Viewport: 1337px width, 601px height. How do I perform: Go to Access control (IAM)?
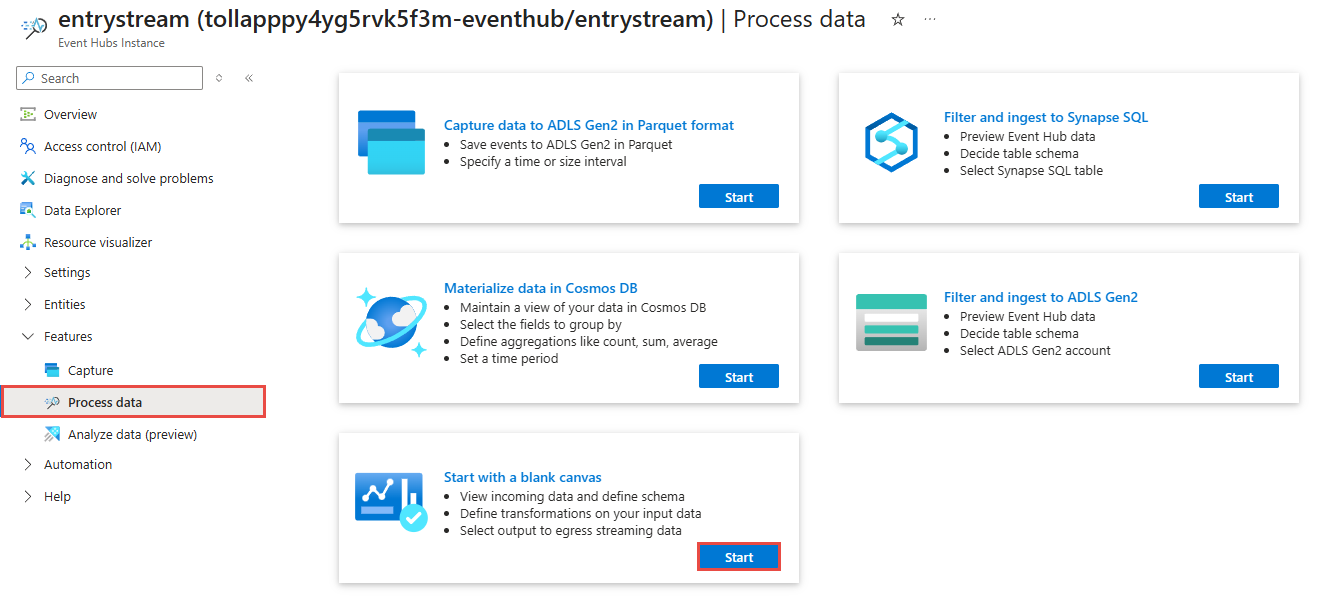coord(102,147)
